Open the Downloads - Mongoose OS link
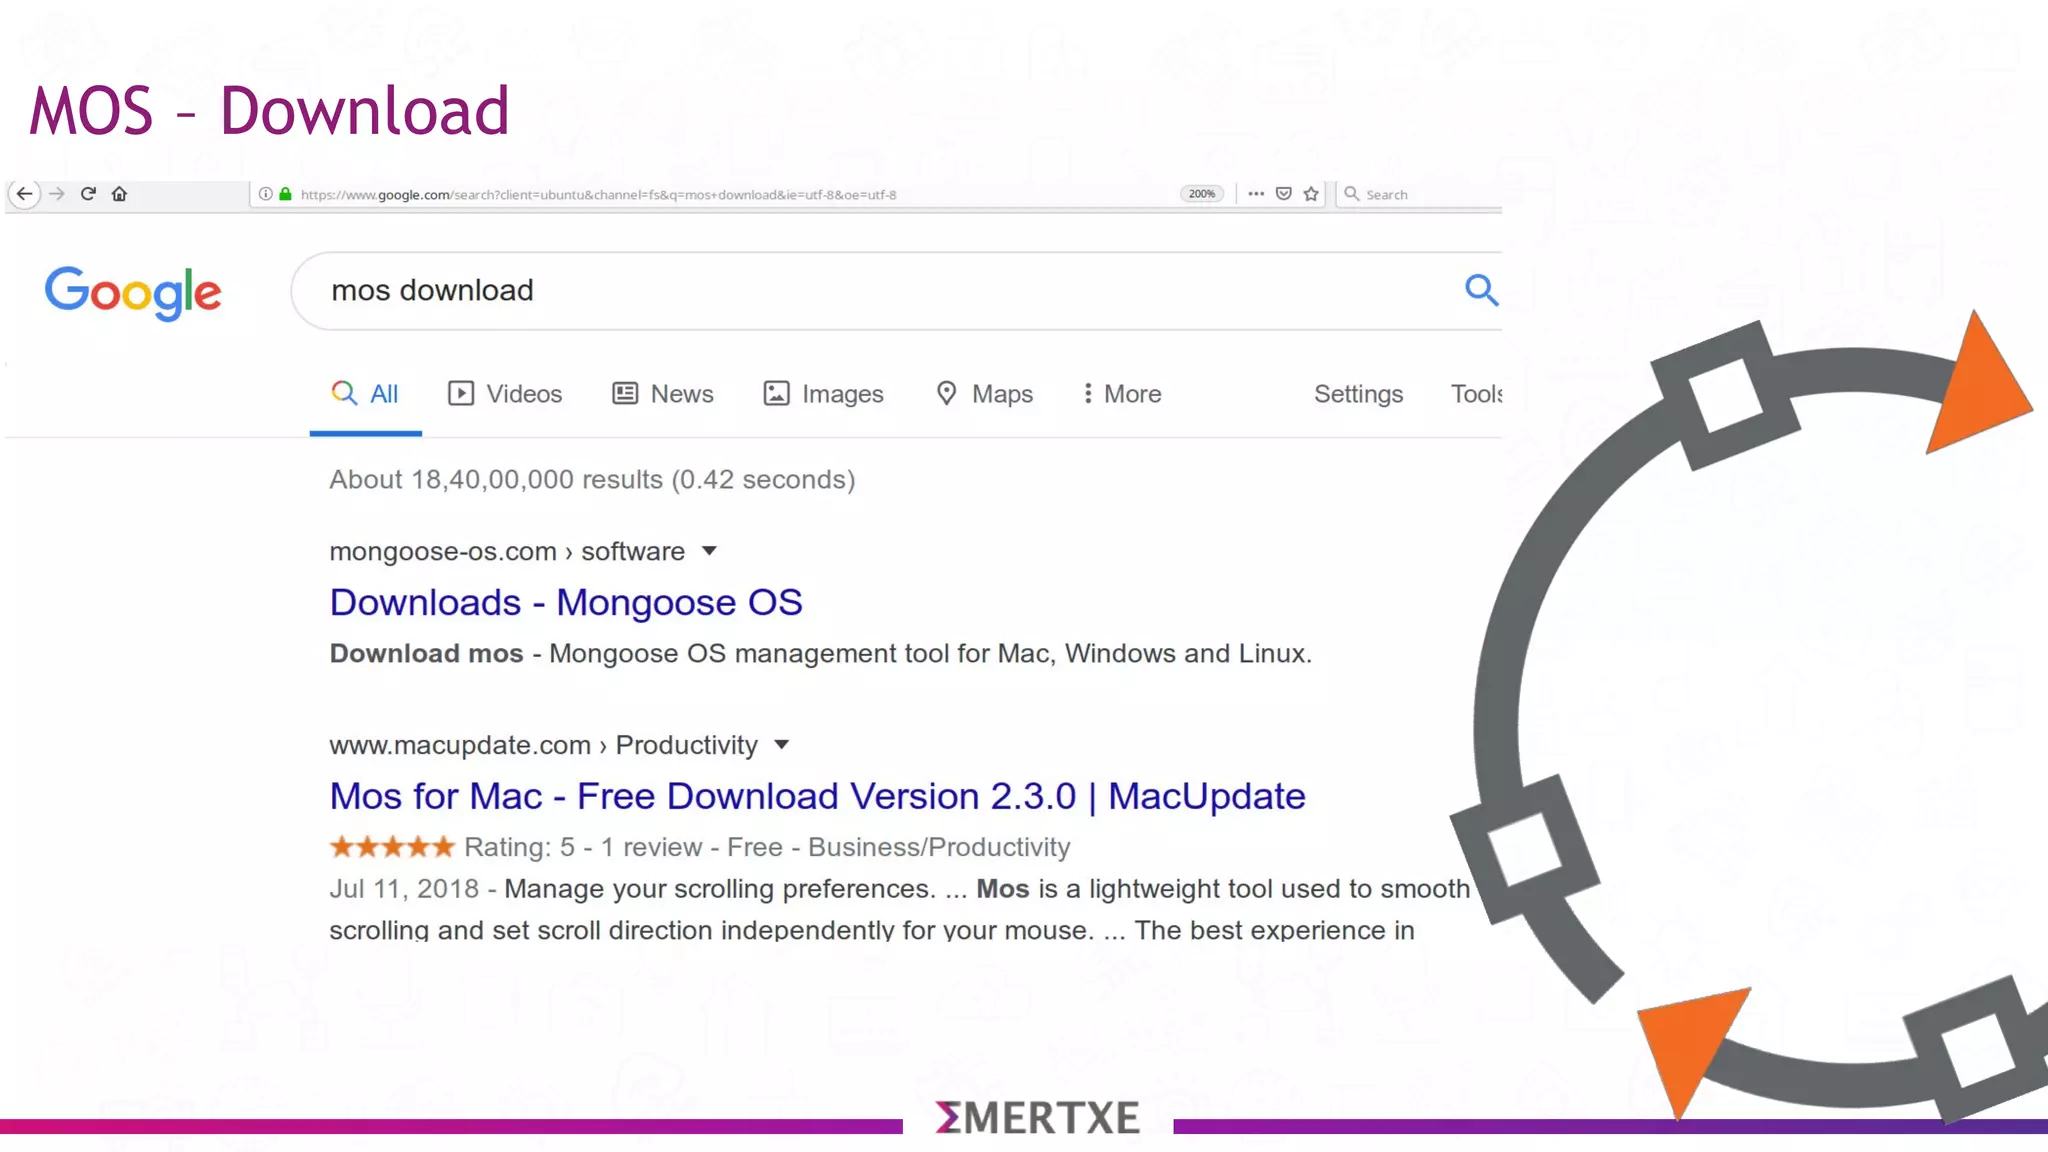Screen dimensions: 2048x1152 click(566, 602)
